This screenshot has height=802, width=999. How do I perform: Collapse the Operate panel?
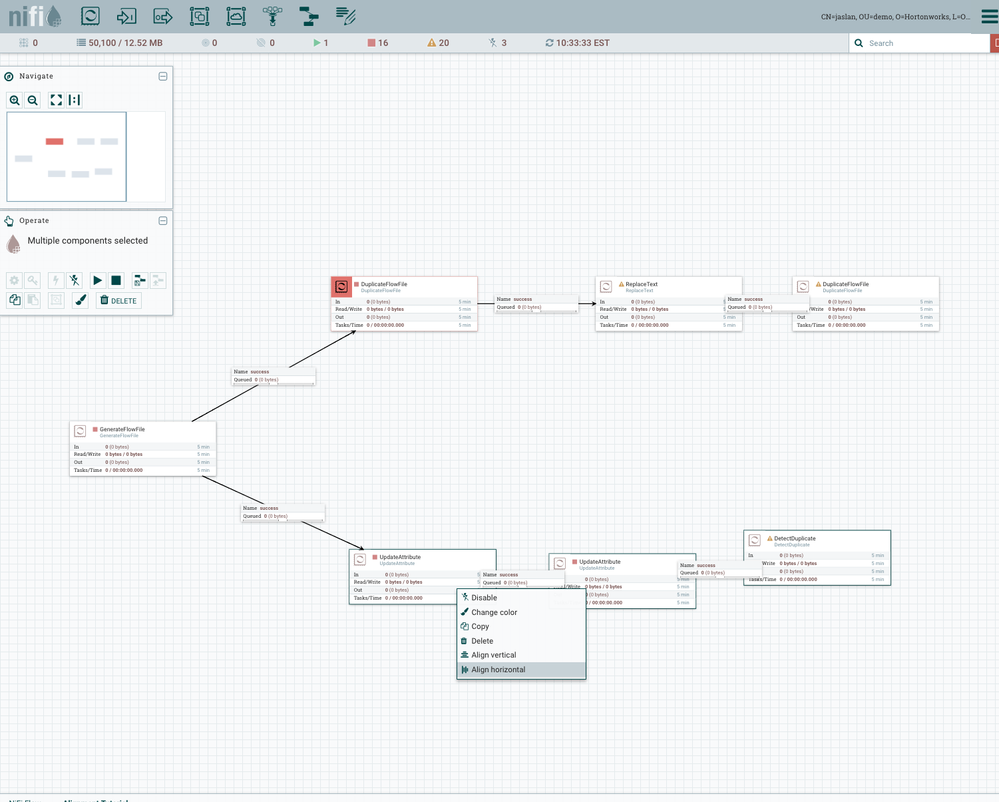(x=163, y=221)
